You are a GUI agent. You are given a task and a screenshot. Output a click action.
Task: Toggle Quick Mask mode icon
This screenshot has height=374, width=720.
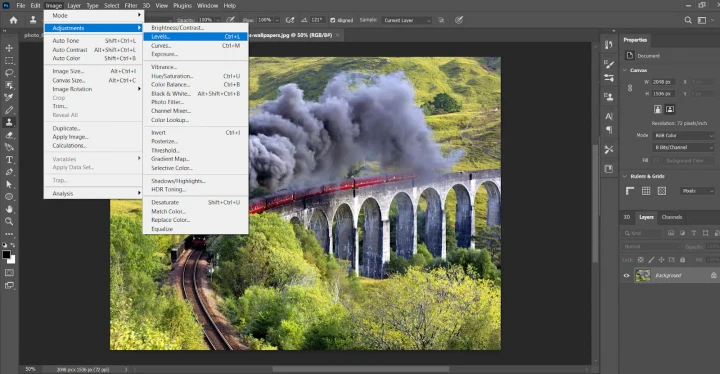9,273
